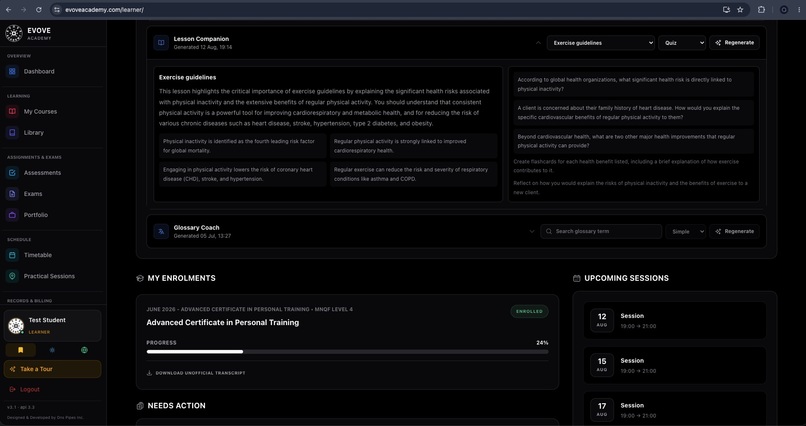
Task: Click the Logout exit icon
Action: click(x=12, y=390)
